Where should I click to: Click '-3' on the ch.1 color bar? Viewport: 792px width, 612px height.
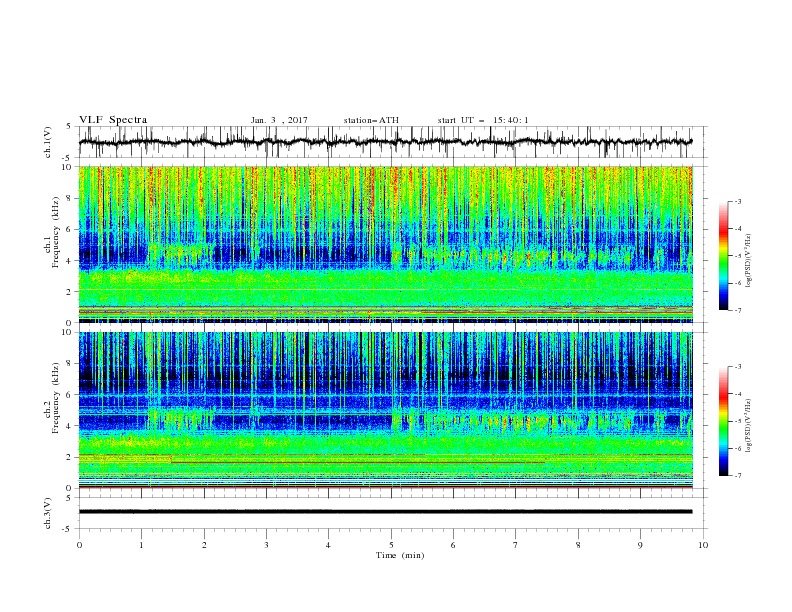[x=737, y=201]
